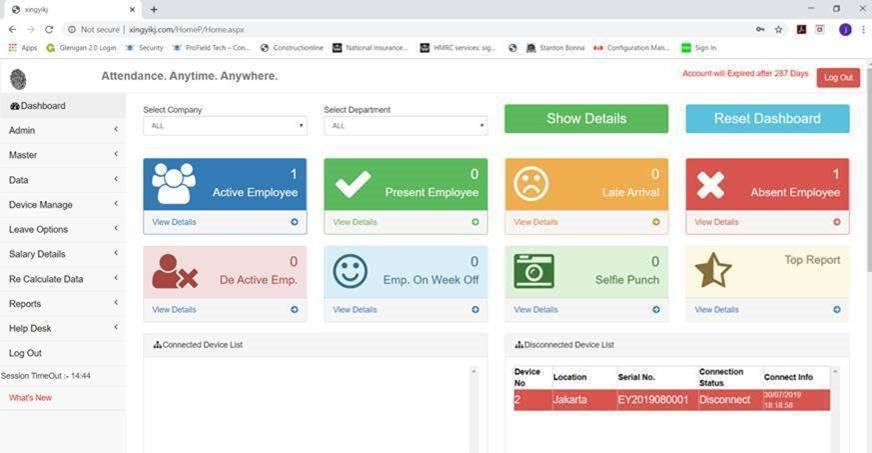Click the Absent Employee X icon
872x453 pixels.
[710, 184]
